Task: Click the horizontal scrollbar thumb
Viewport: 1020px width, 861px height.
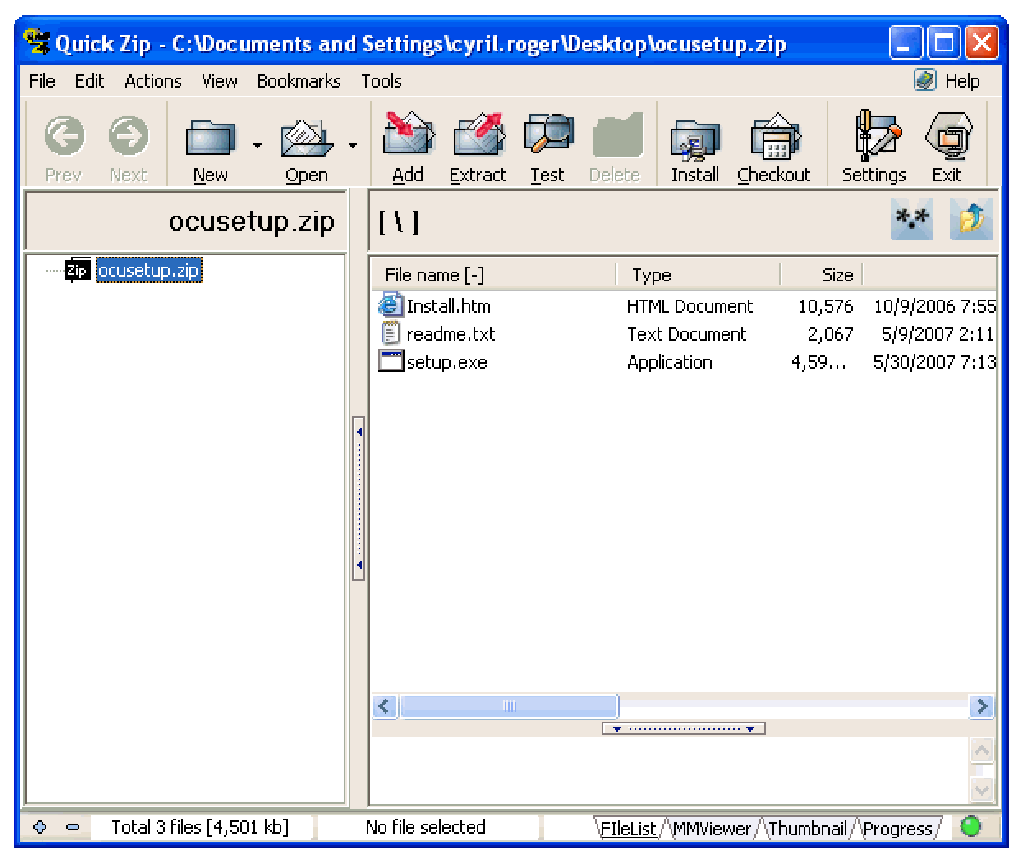Action: [509, 706]
